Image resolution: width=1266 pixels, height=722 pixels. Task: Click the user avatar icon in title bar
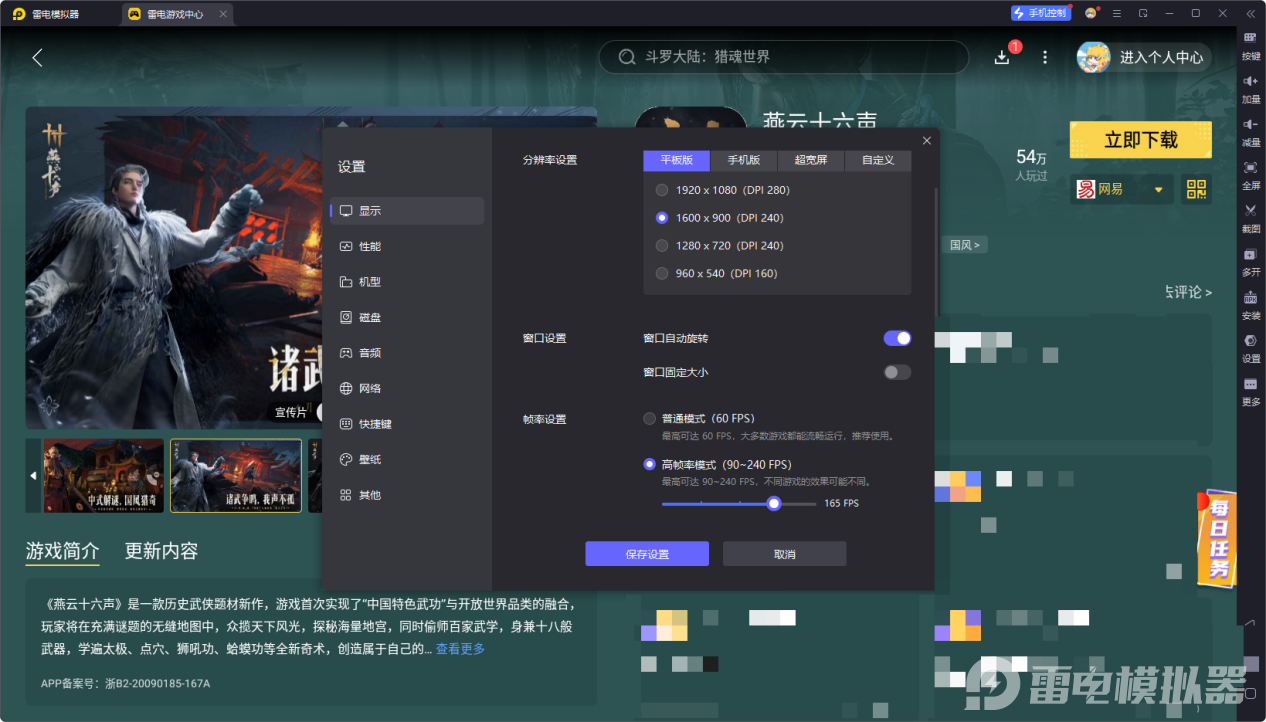point(1090,14)
